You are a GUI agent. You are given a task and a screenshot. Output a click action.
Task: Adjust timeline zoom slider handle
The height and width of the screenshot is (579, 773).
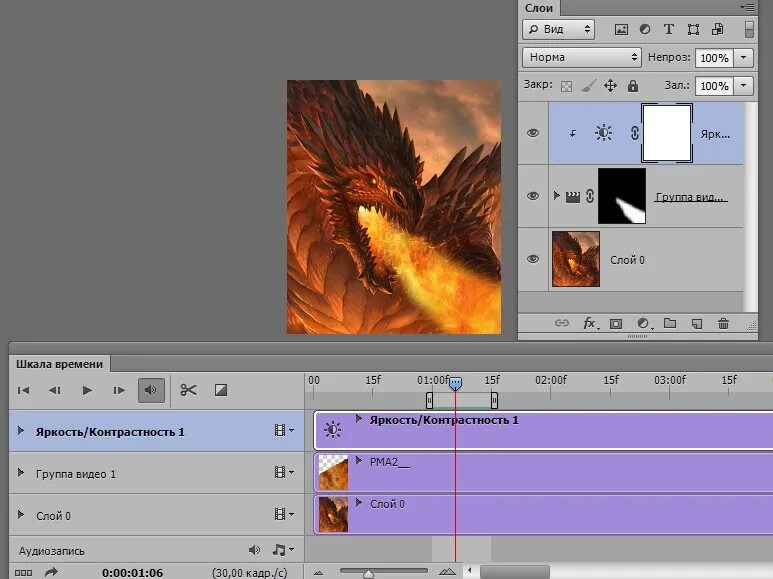click(x=368, y=574)
